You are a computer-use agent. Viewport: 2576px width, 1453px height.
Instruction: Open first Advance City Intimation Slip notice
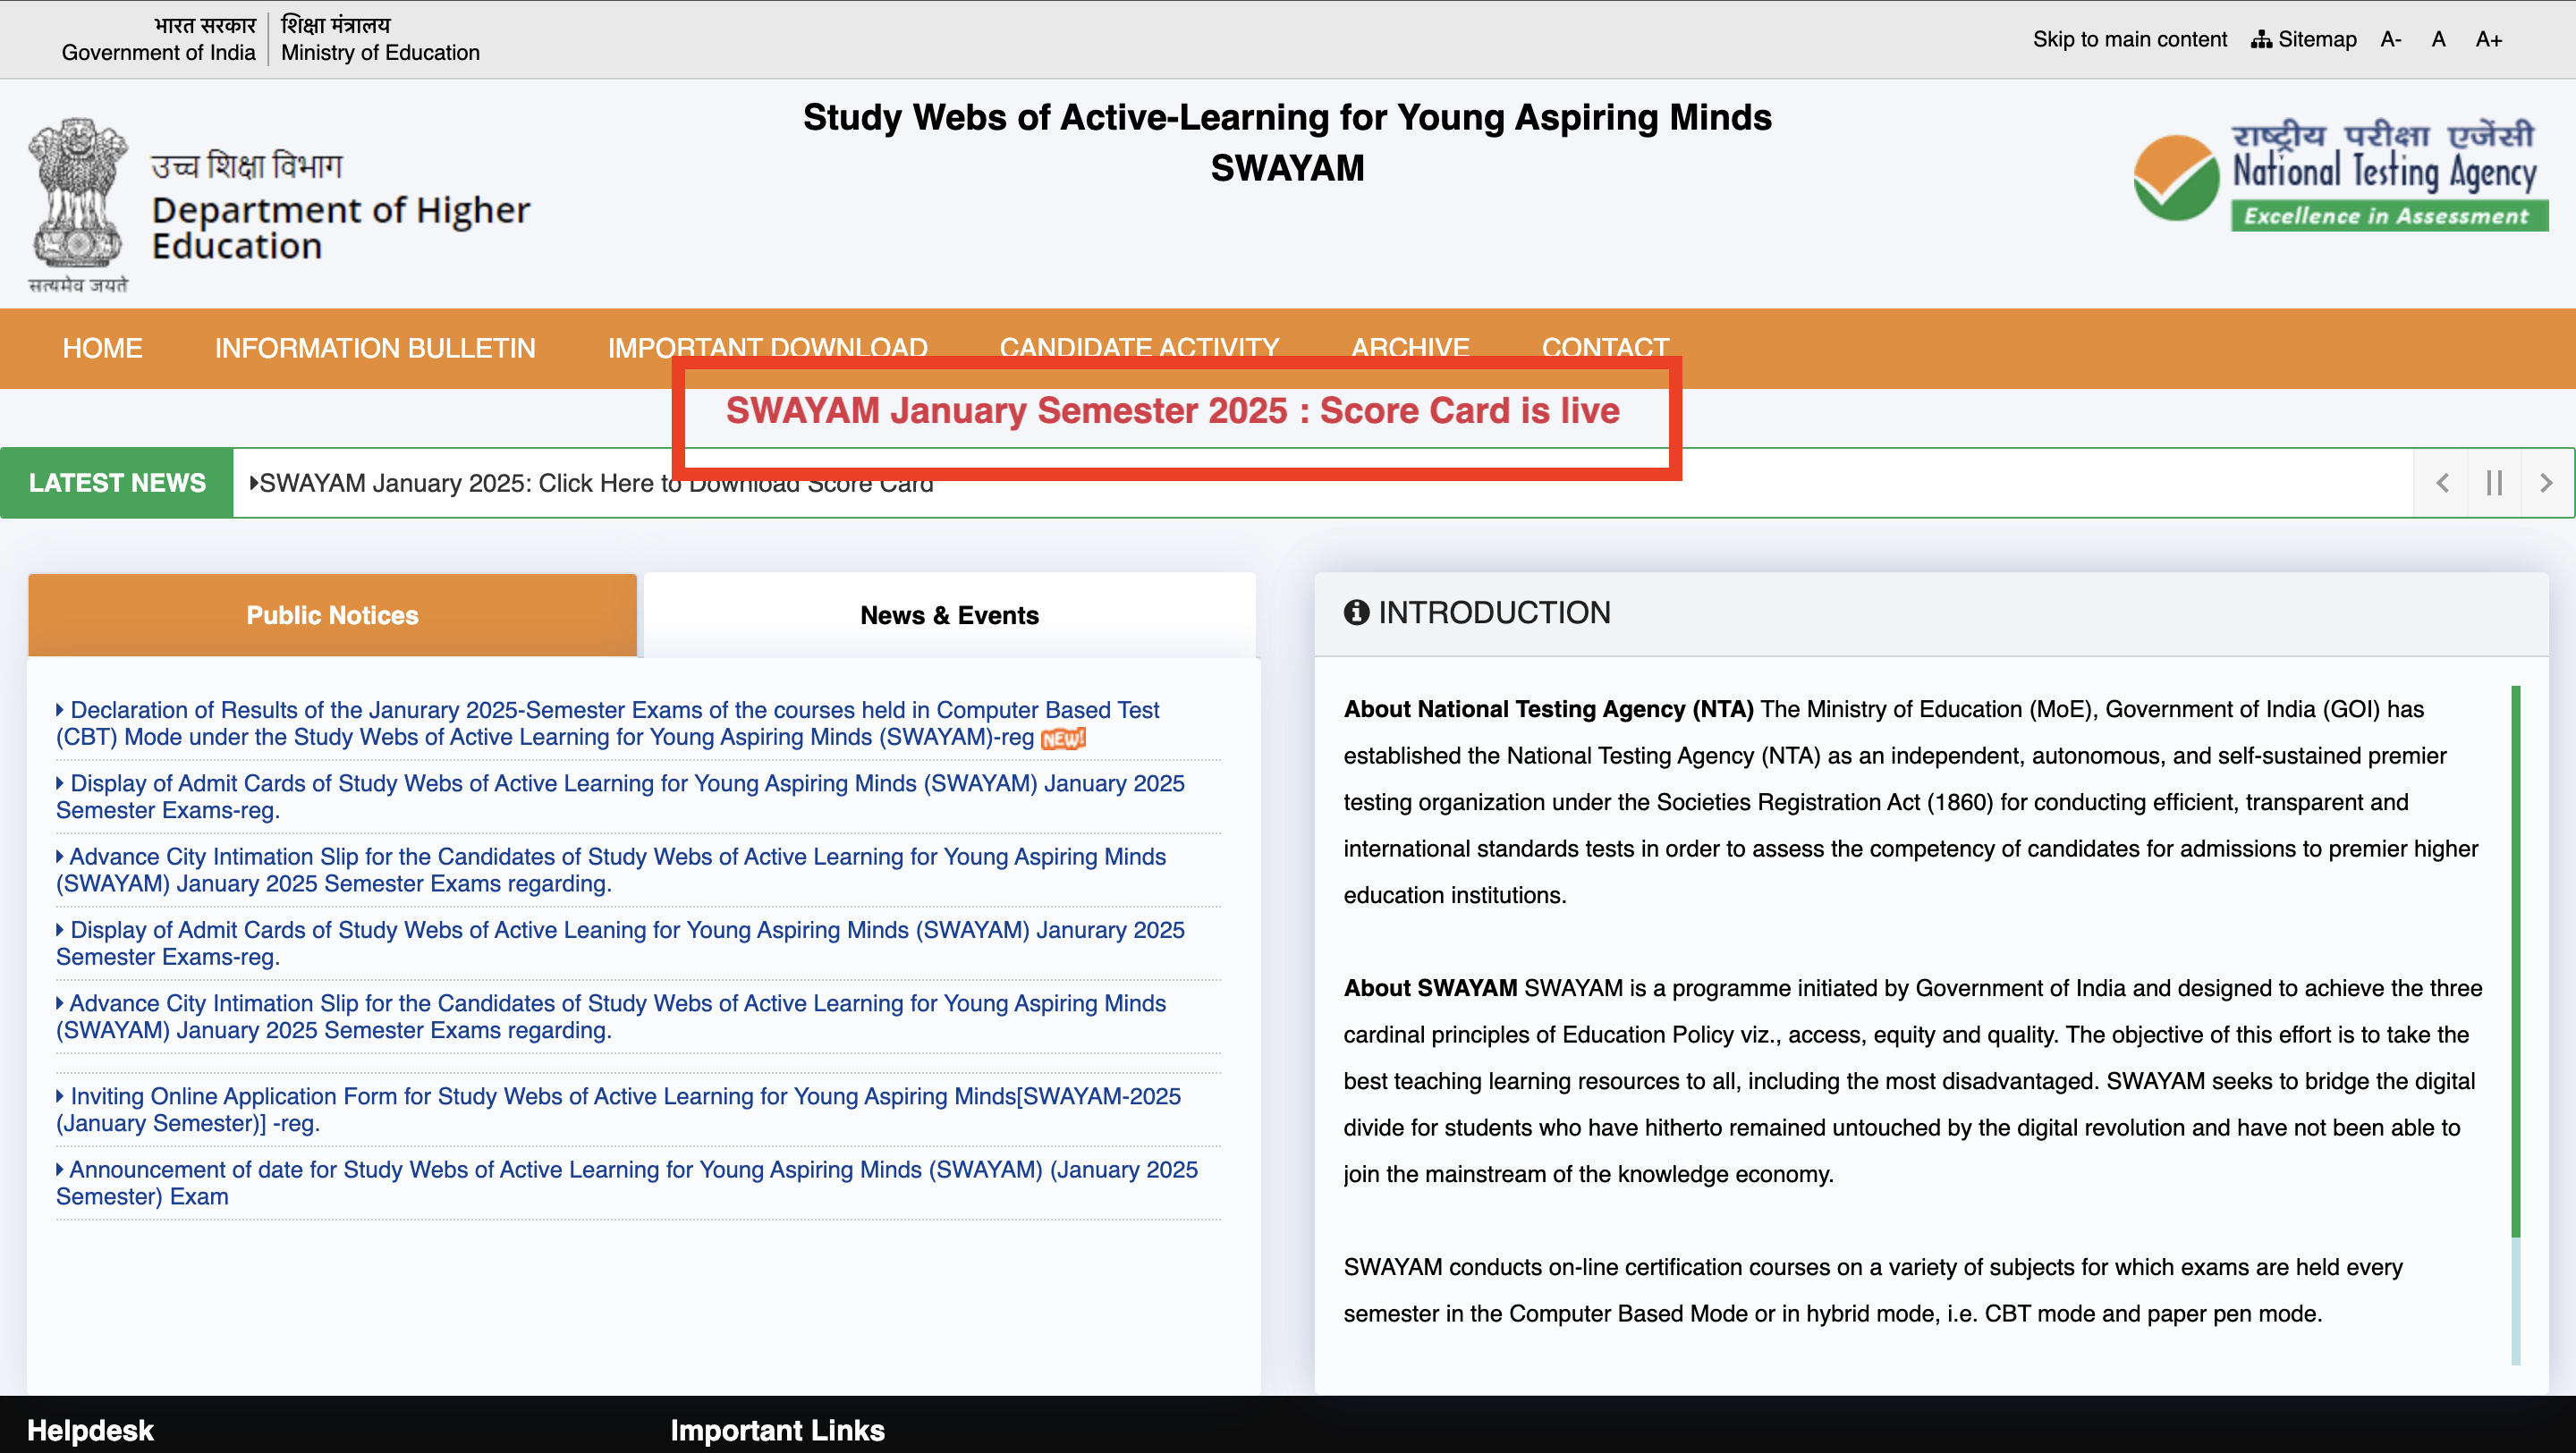pyautogui.click(x=611, y=870)
